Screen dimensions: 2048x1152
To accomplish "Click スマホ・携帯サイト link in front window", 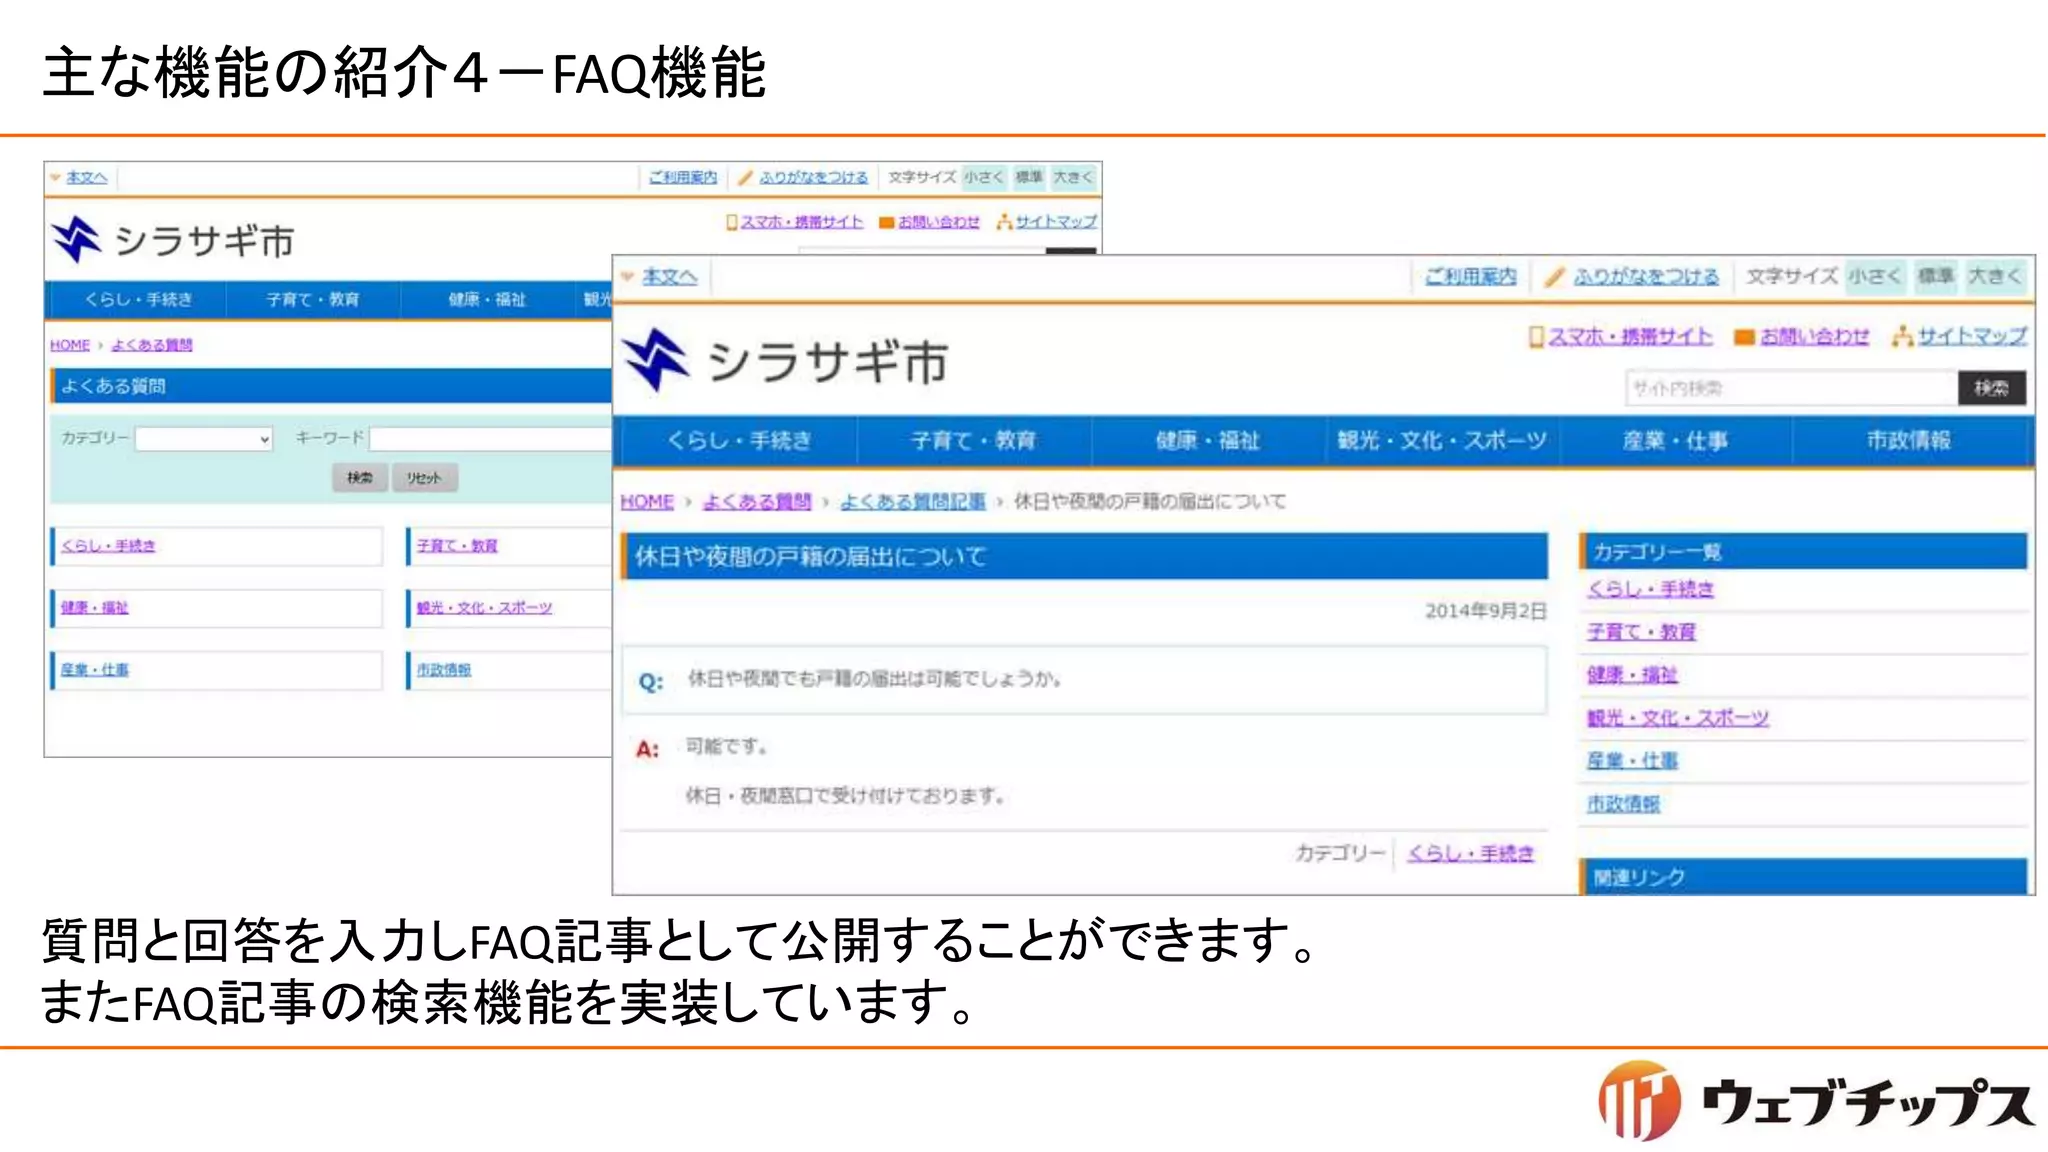I will [x=1630, y=337].
